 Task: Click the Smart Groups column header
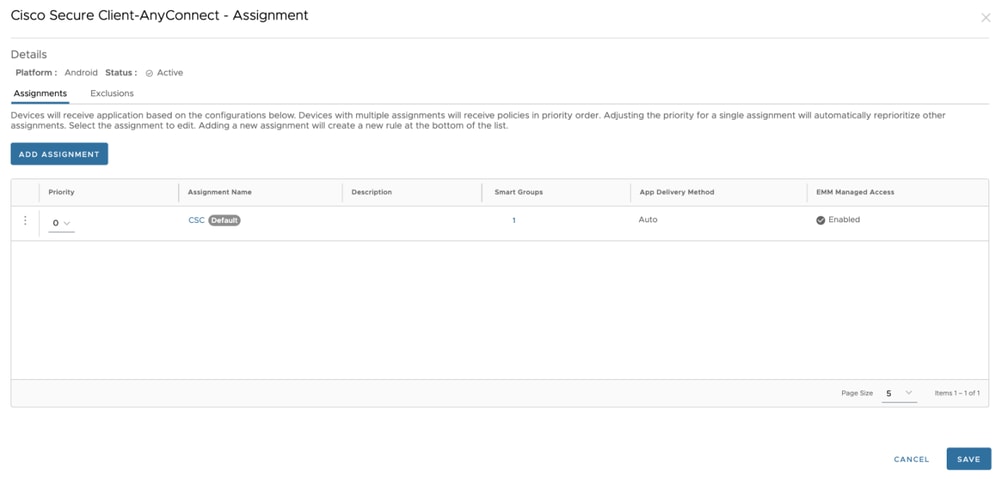pos(518,192)
